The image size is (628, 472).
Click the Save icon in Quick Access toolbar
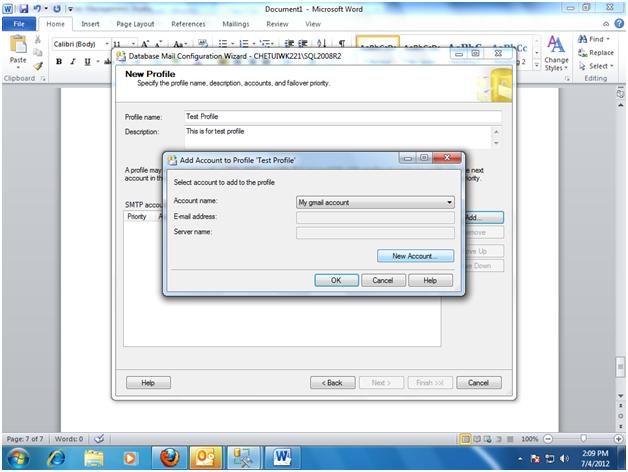(x=24, y=8)
